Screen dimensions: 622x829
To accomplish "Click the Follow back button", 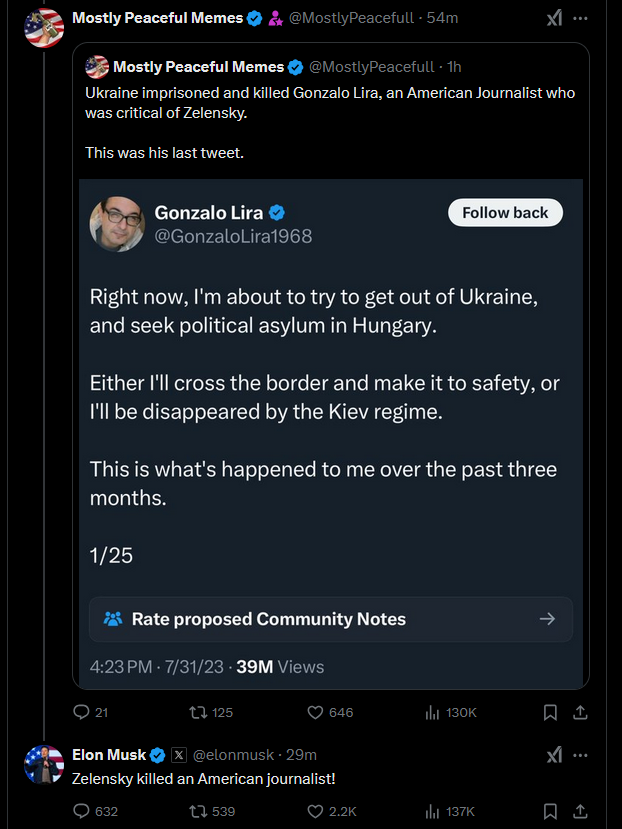I will click(505, 212).
